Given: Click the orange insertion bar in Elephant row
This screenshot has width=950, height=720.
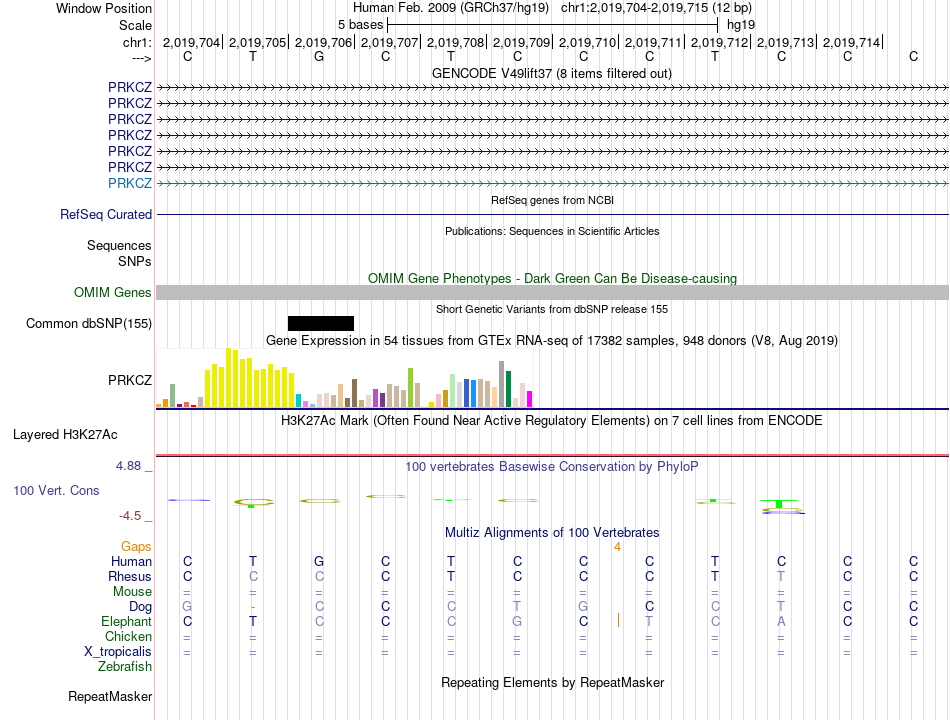Looking at the screenshot, I should coord(618,621).
